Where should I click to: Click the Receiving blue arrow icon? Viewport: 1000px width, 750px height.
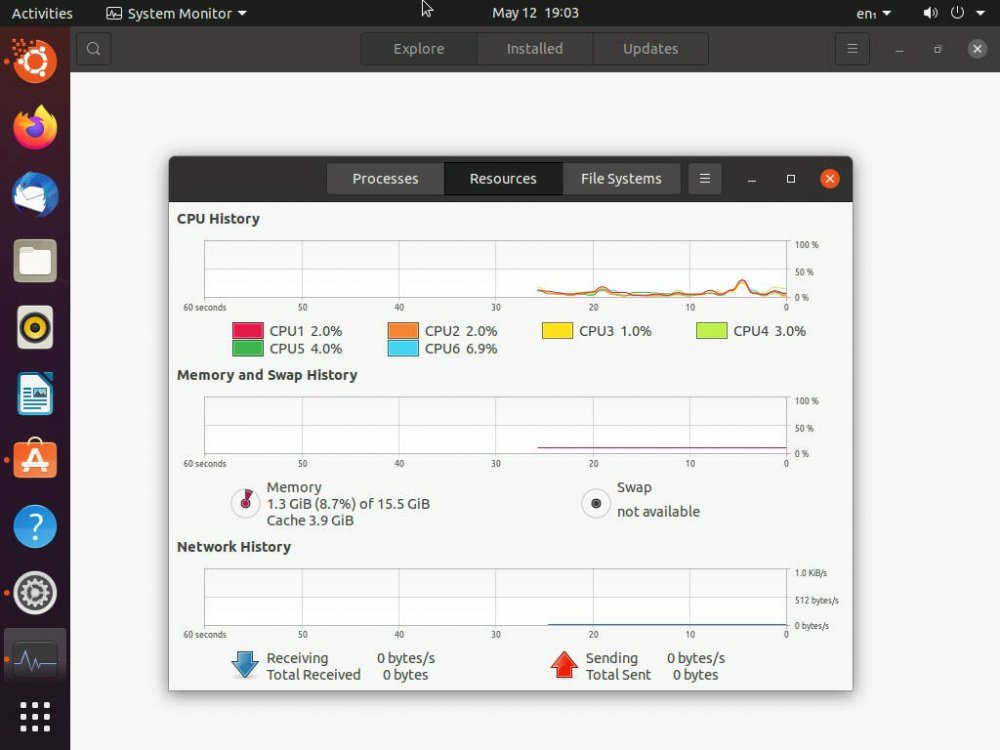pyautogui.click(x=245, y=665)
